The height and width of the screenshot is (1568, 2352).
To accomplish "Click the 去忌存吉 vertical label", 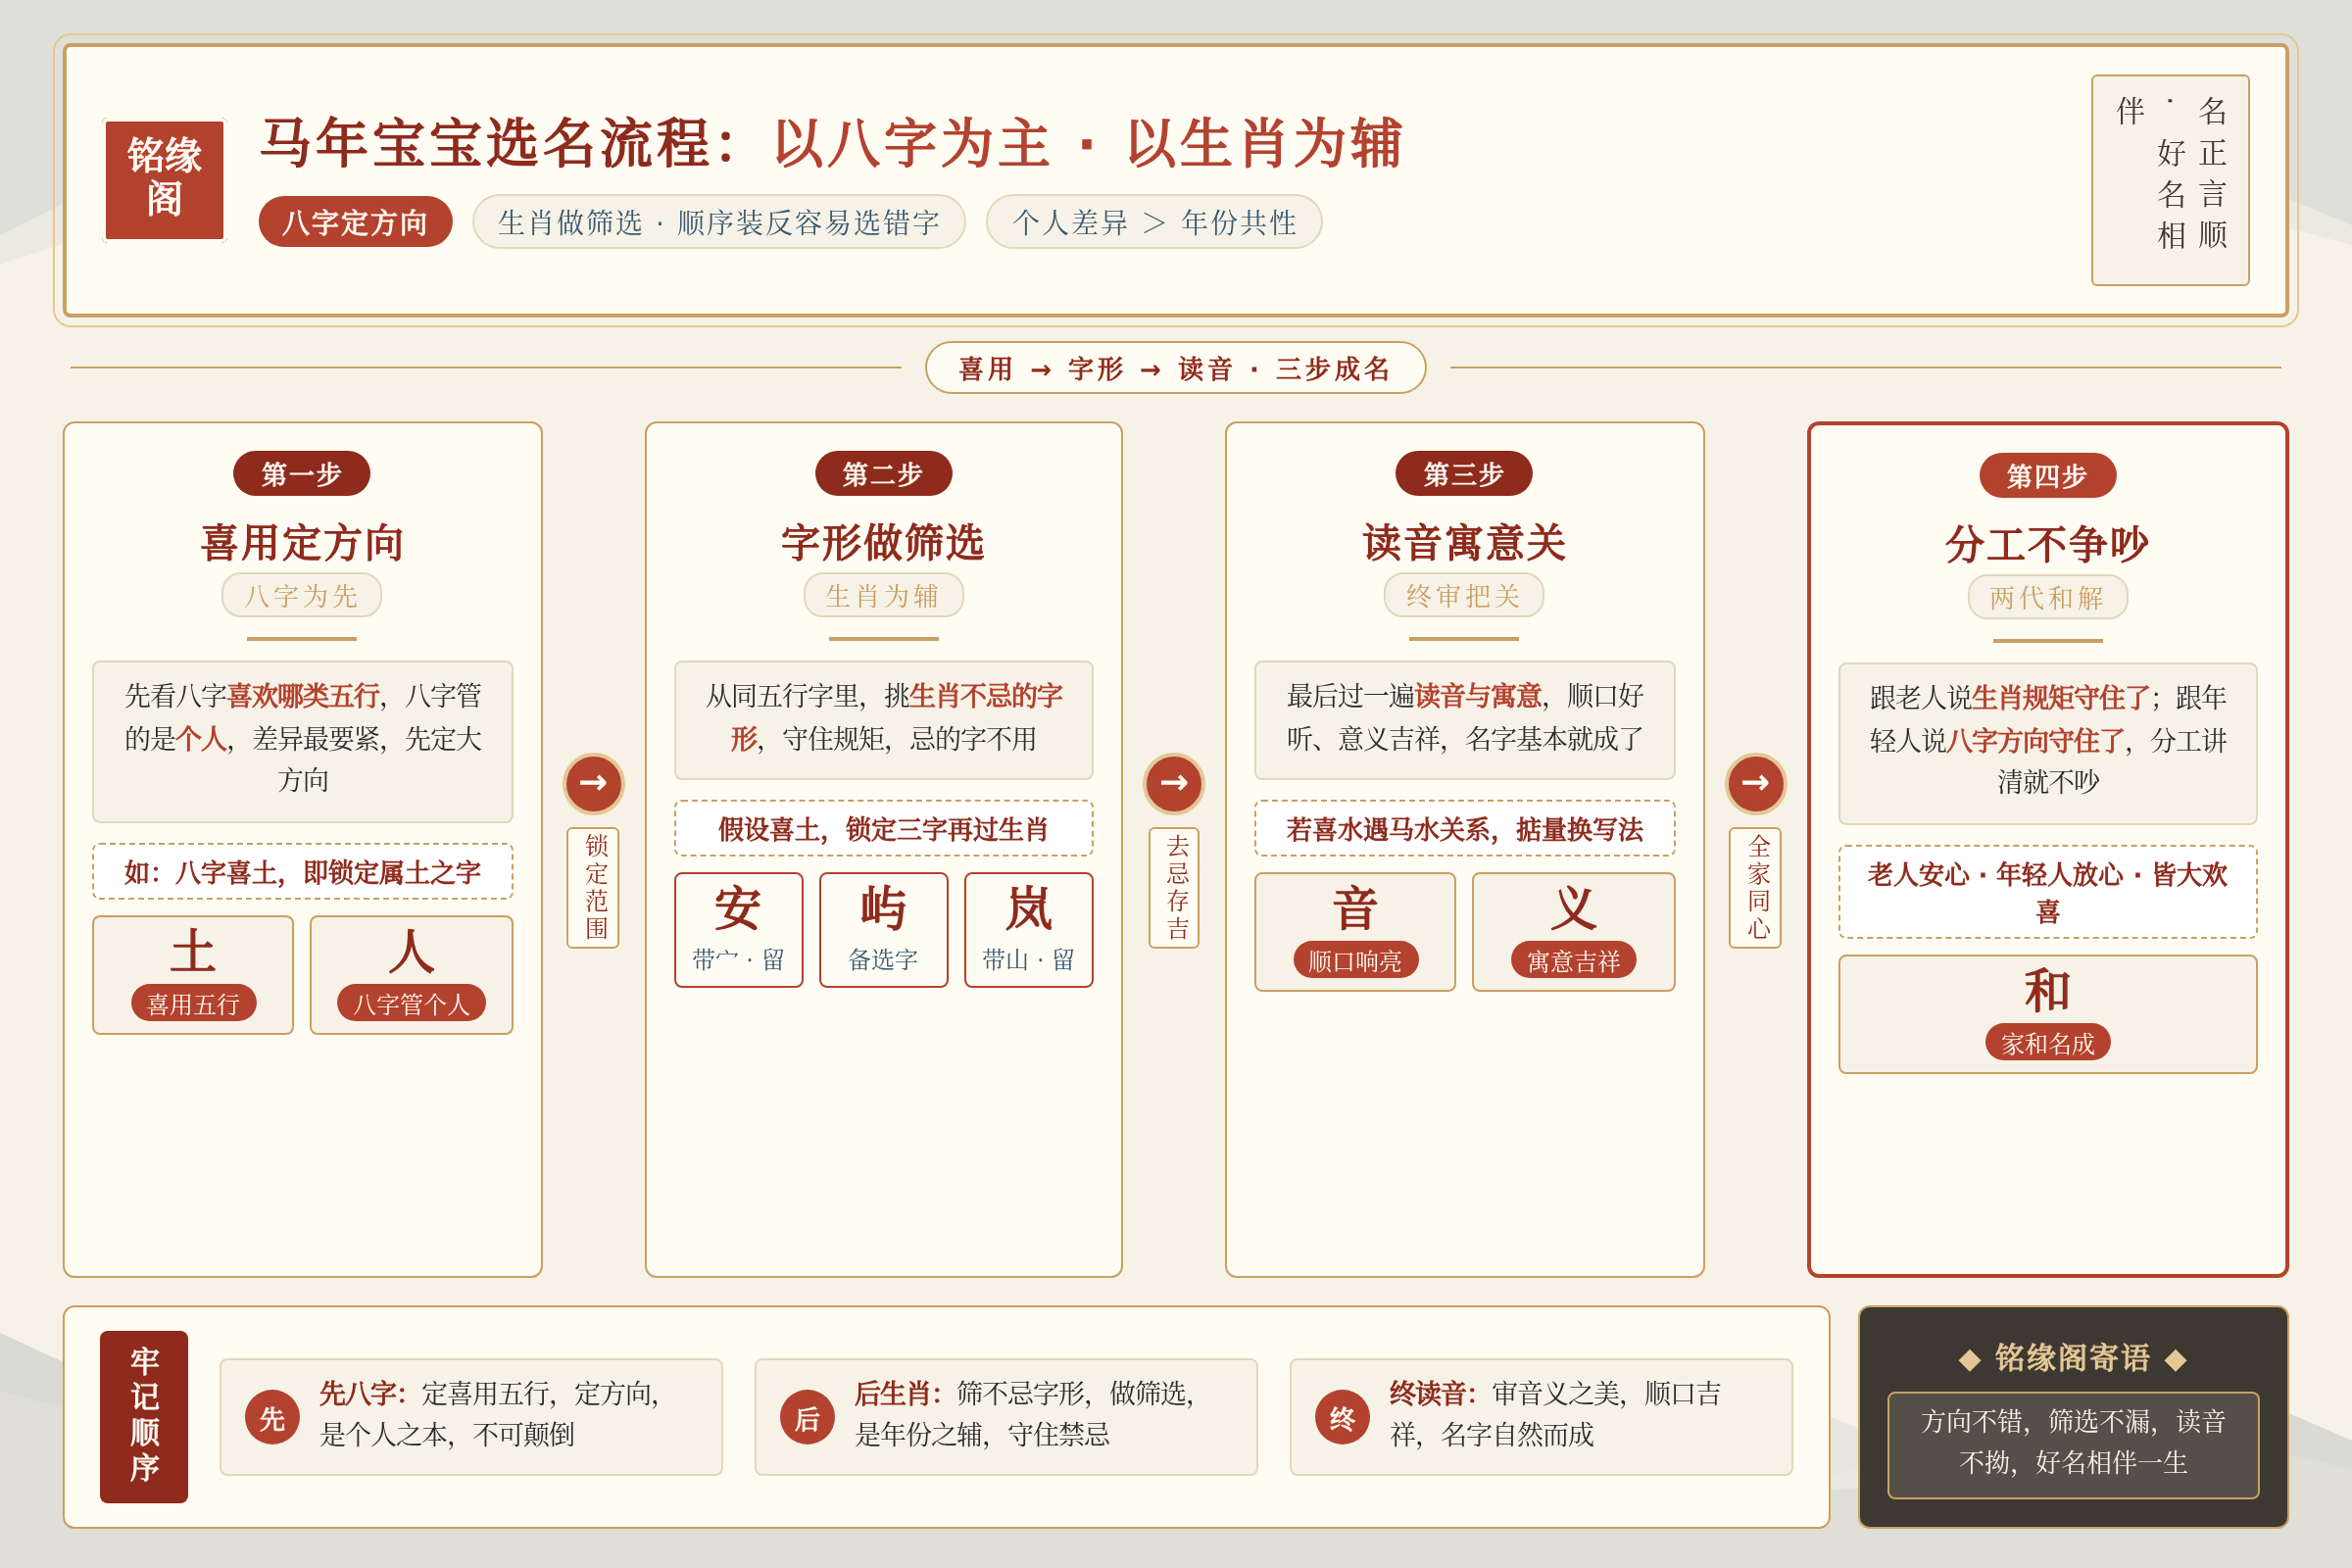I will [x=1174, y=887].
